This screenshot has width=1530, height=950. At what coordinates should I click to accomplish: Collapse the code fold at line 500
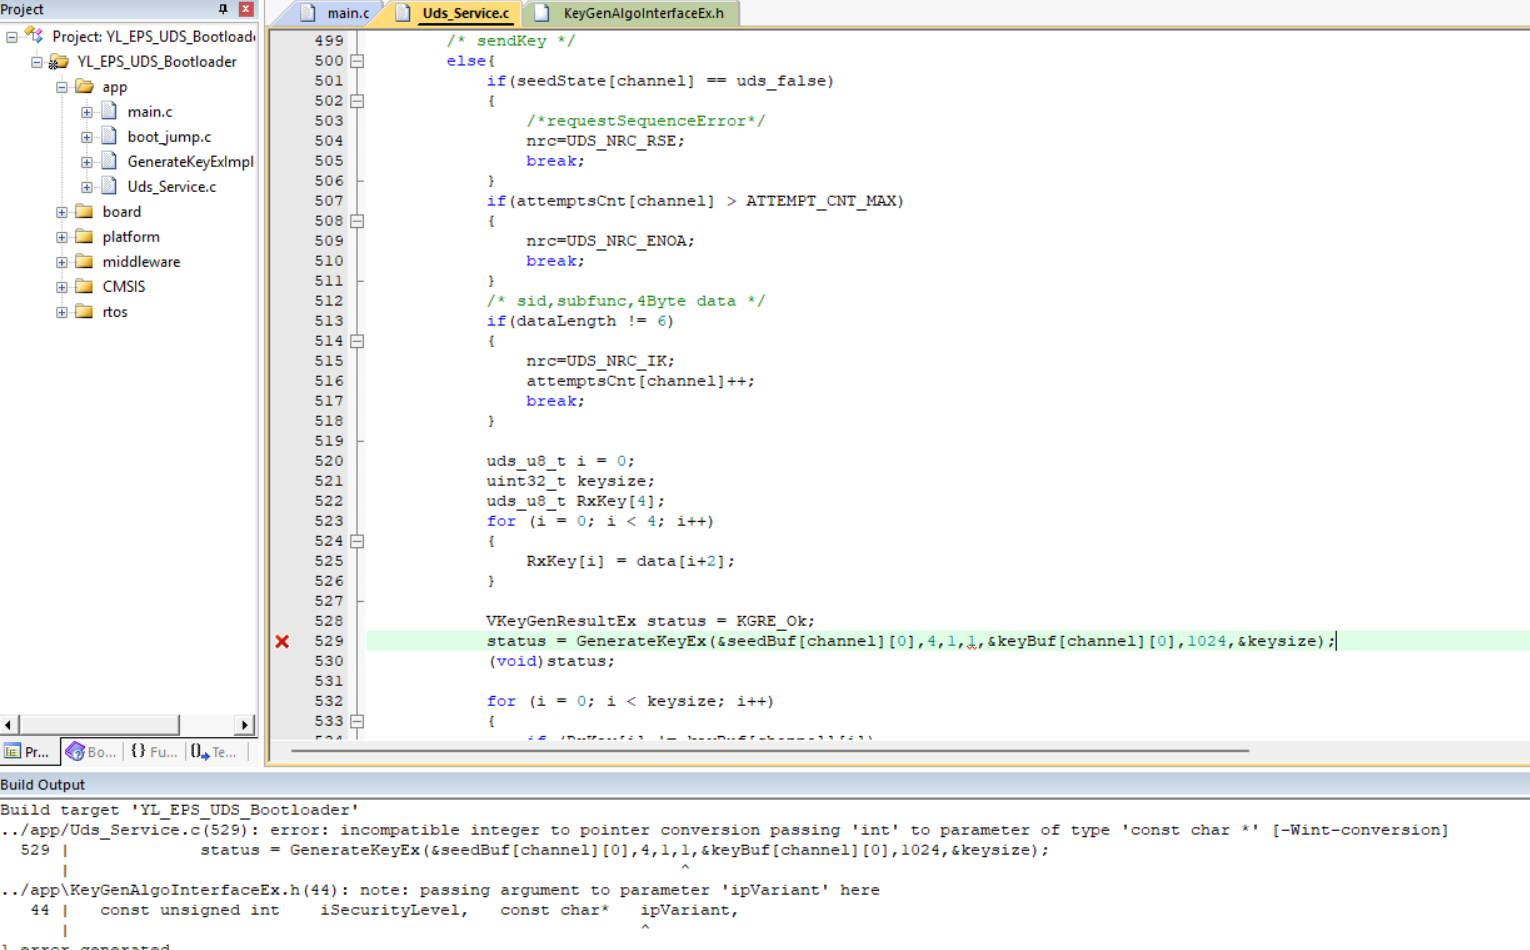coord(356,60)
